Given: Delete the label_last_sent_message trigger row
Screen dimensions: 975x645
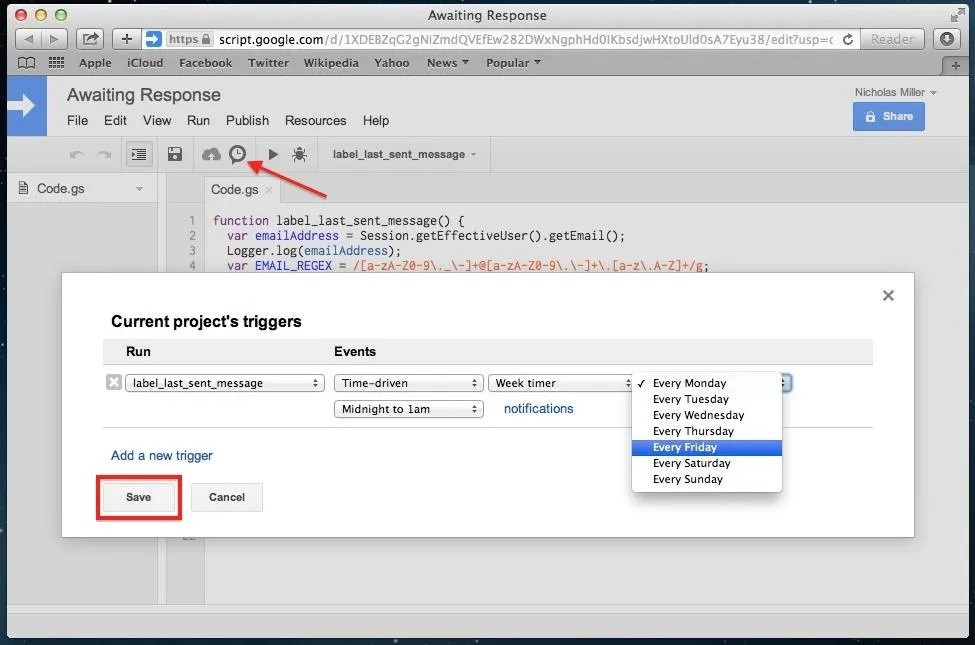Looking at the screenshot, I should coord(114,383).
